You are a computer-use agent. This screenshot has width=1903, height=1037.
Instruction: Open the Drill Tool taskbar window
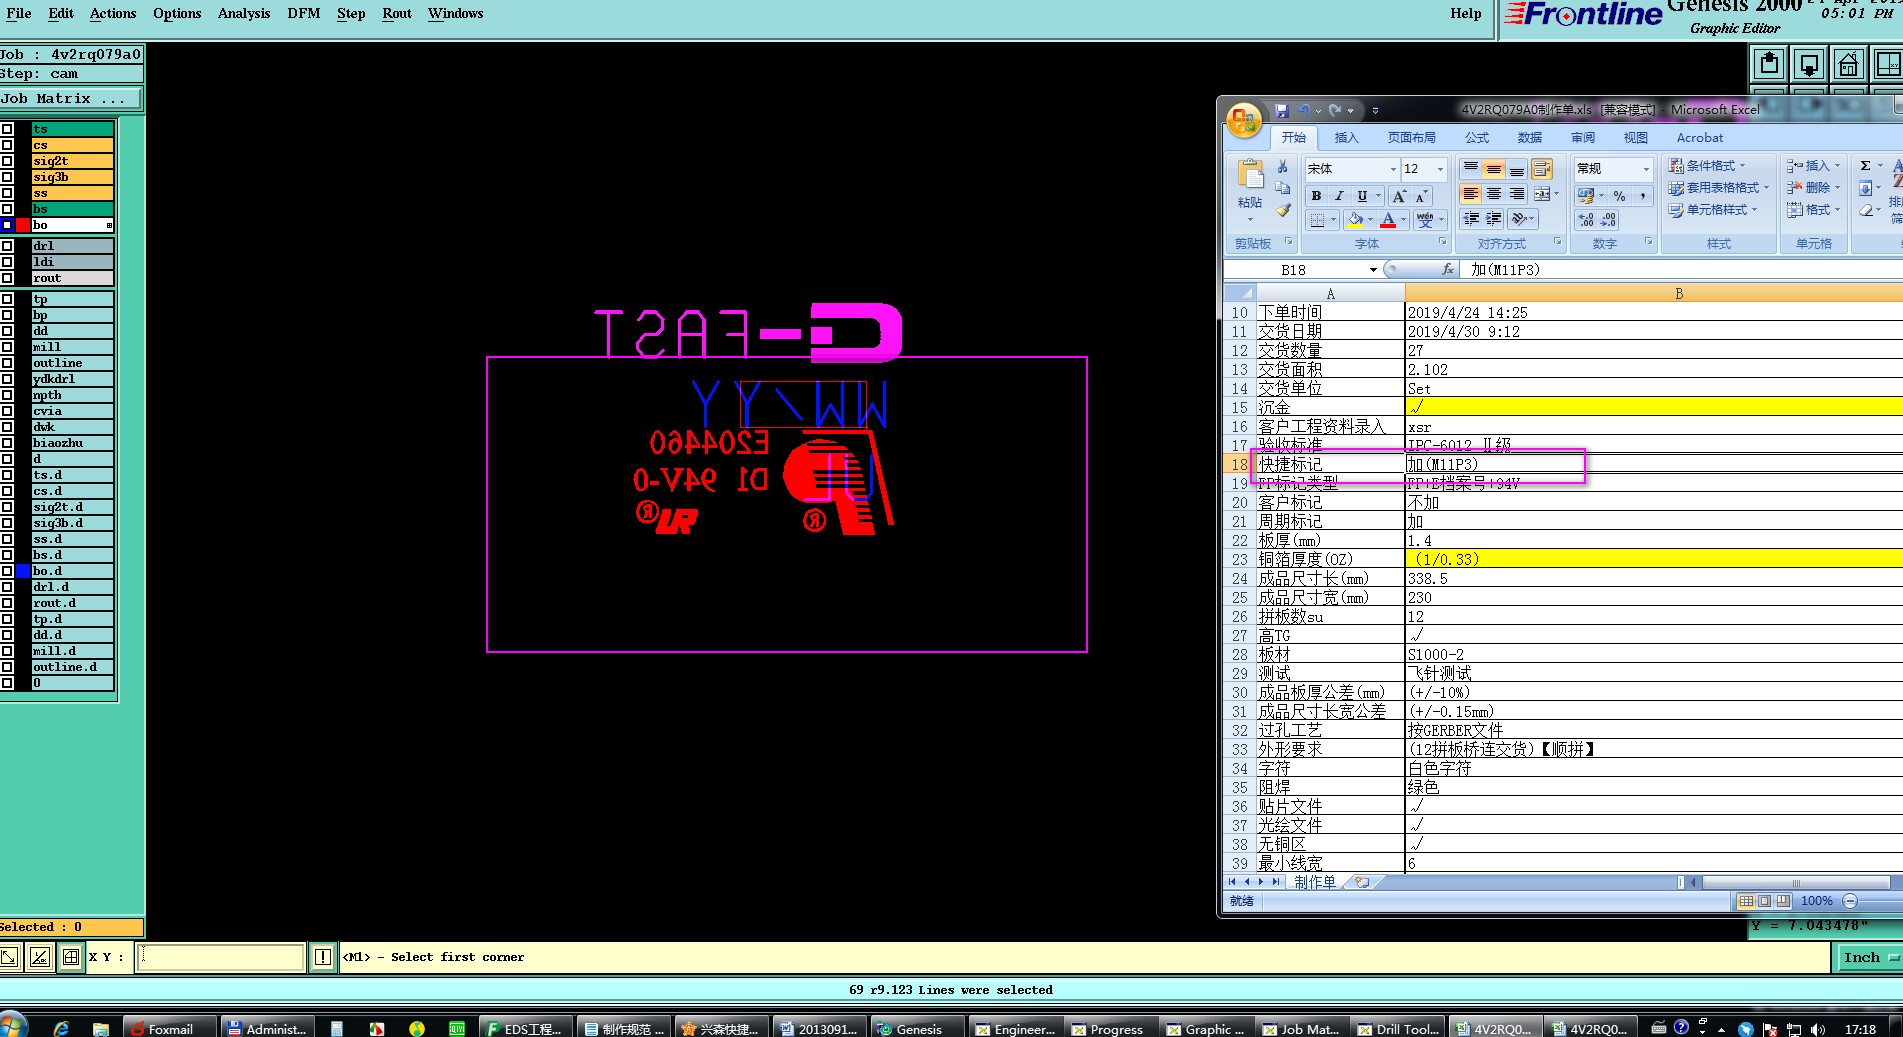point(1397,1028)
